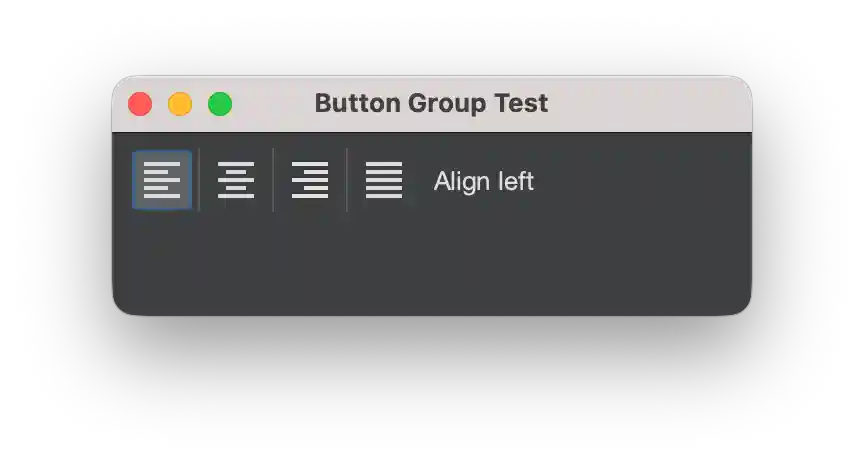Click separator between left and center buttons

(199, 180)
